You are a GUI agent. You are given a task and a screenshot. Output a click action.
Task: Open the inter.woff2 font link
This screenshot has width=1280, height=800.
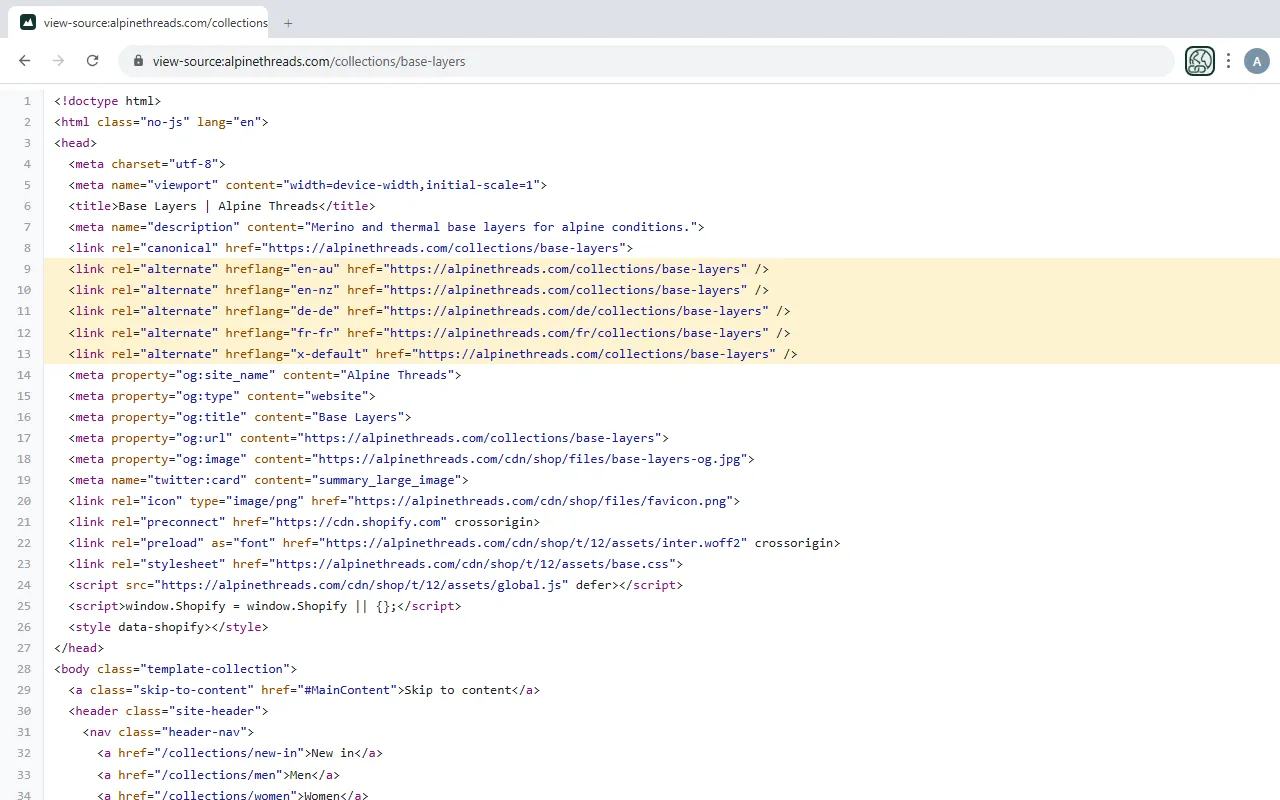[x=533, y=543]
